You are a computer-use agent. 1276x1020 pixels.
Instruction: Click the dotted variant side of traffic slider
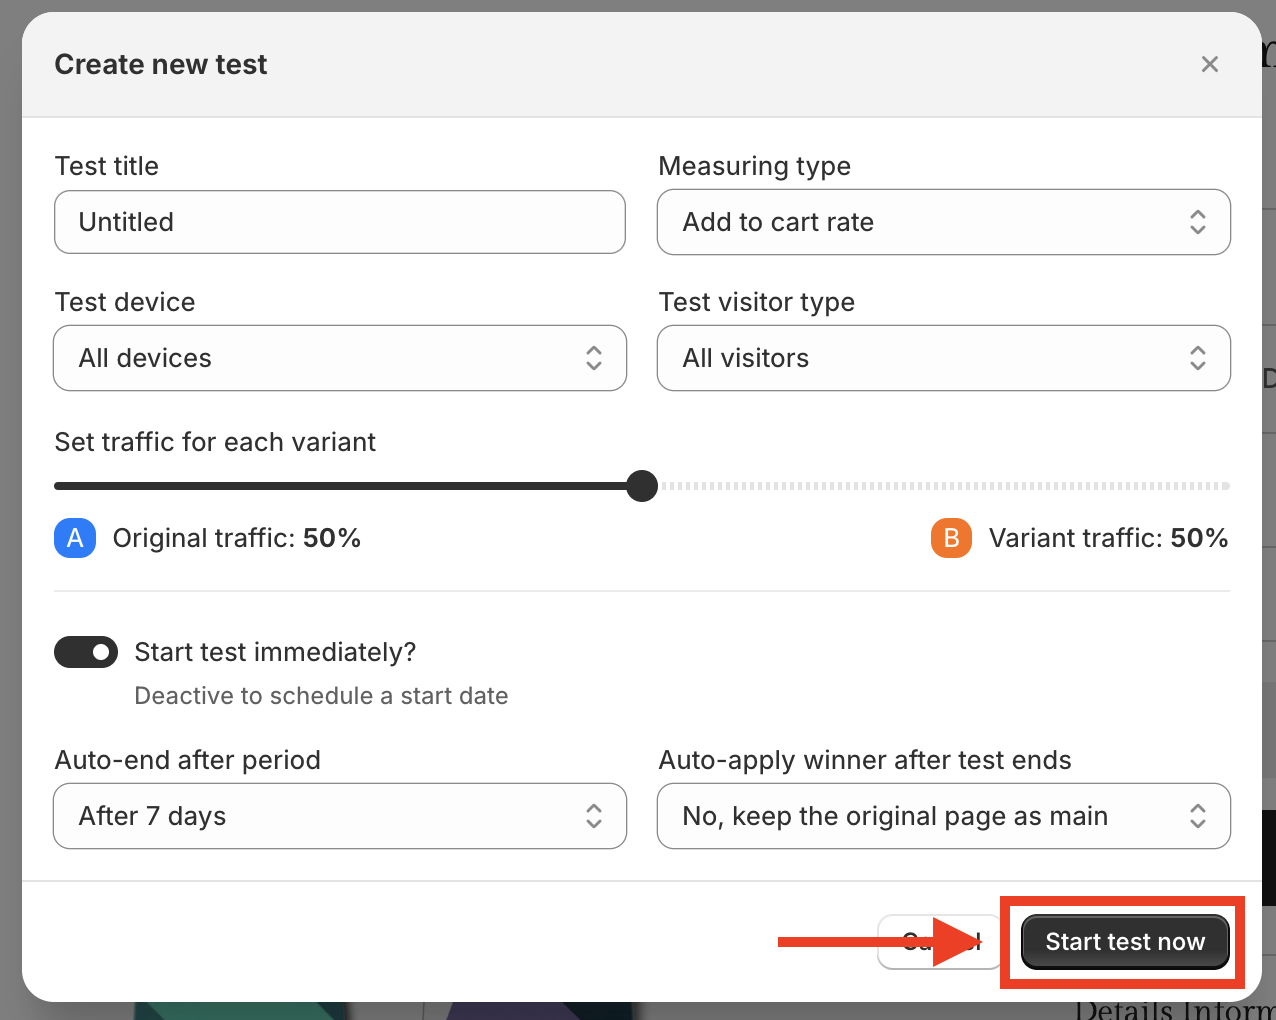click(940, 486)
